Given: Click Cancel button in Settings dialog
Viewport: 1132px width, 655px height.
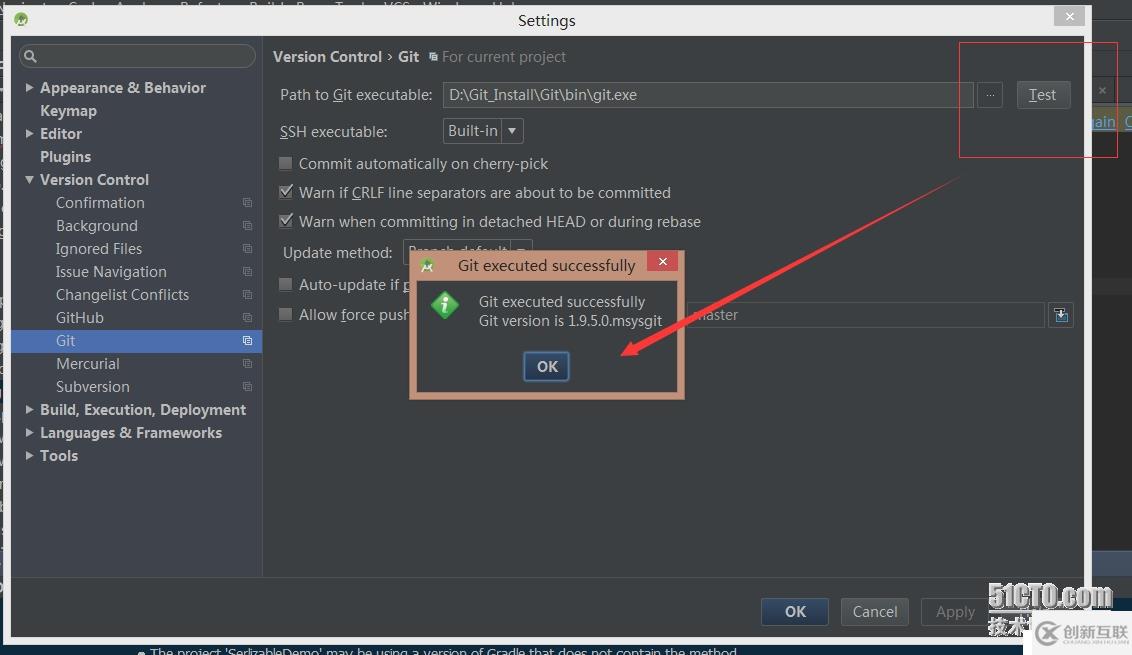Looking at the screenshot, I should pyautogui.click(x=874, y=612).
